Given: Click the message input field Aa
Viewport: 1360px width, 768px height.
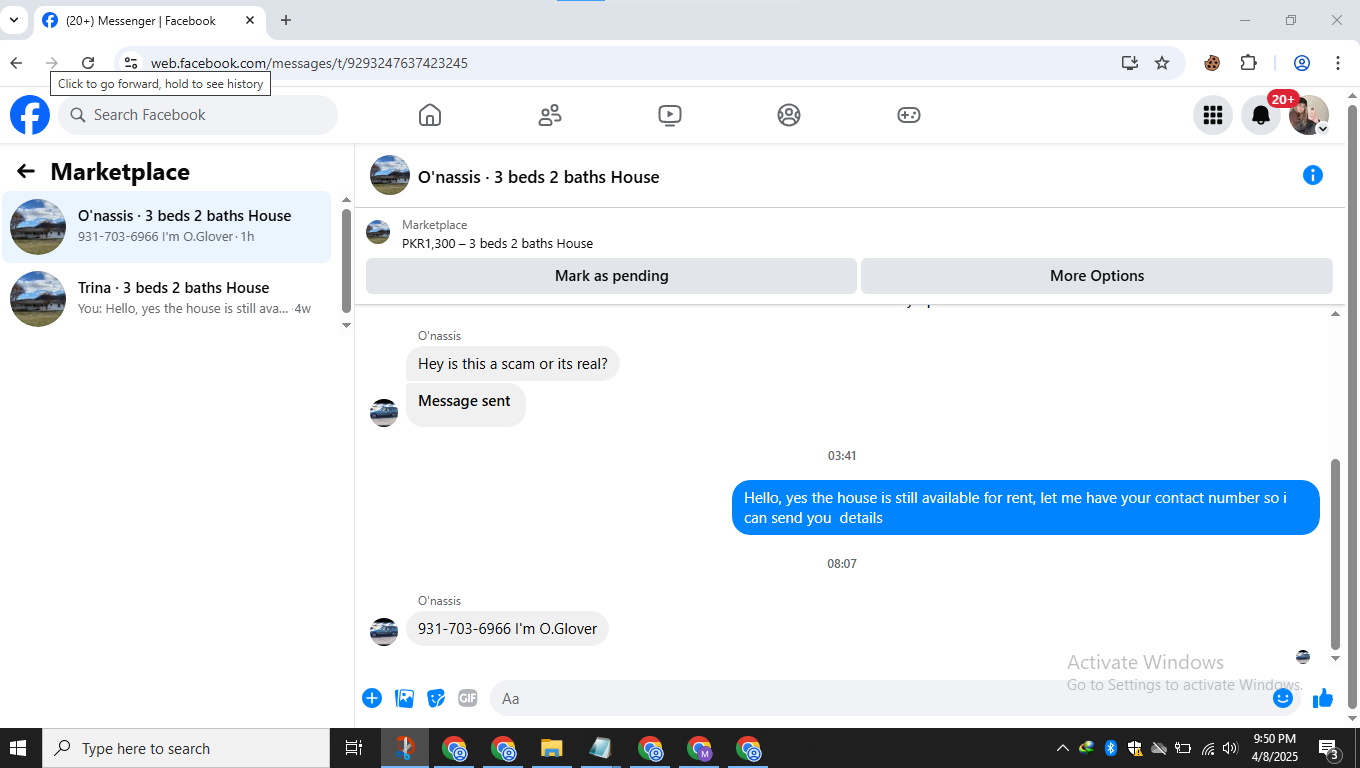Looking at the screenshot, I should (880, 698).
